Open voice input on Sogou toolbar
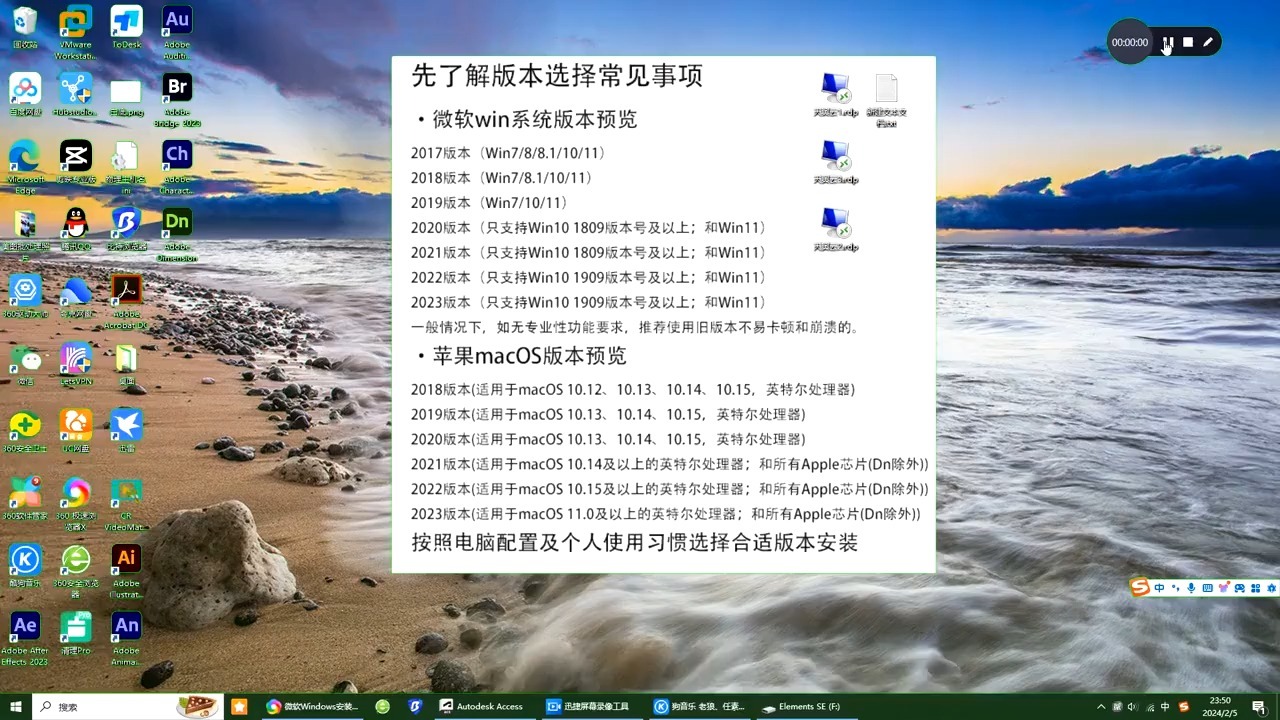Screen dimensions: 1280x720 (x=1191, y=587)
